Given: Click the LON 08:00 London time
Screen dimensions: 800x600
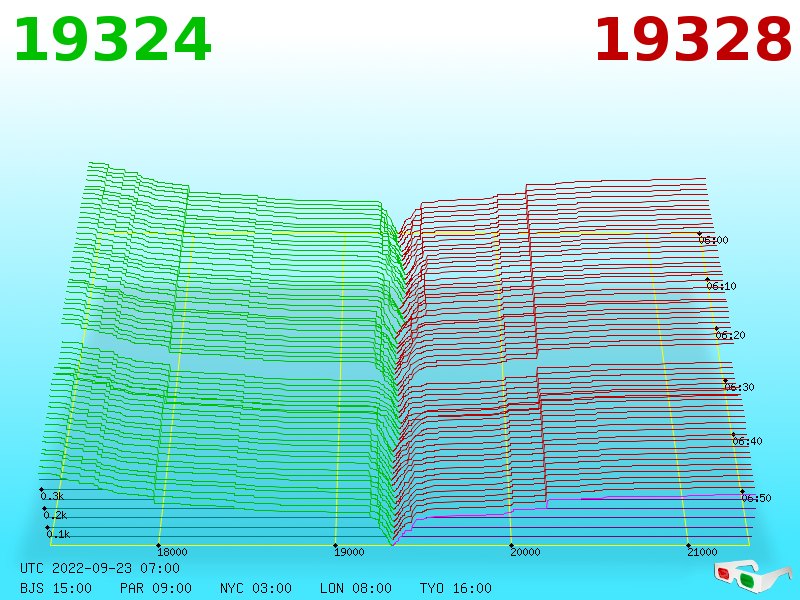Looking at the screenshot, I should pyautogui.click(x=356, y=588).
